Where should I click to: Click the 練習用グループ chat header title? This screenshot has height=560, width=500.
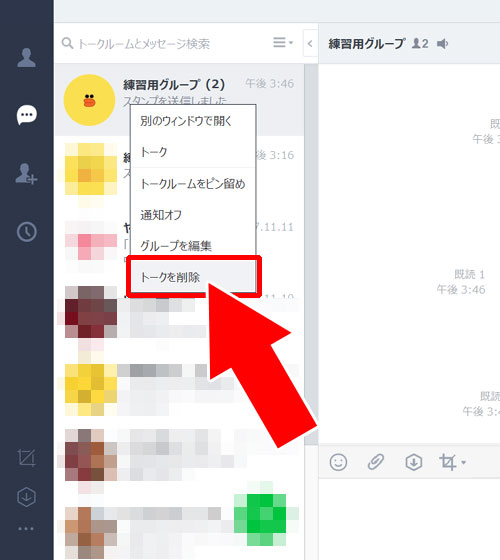point(367,44)
